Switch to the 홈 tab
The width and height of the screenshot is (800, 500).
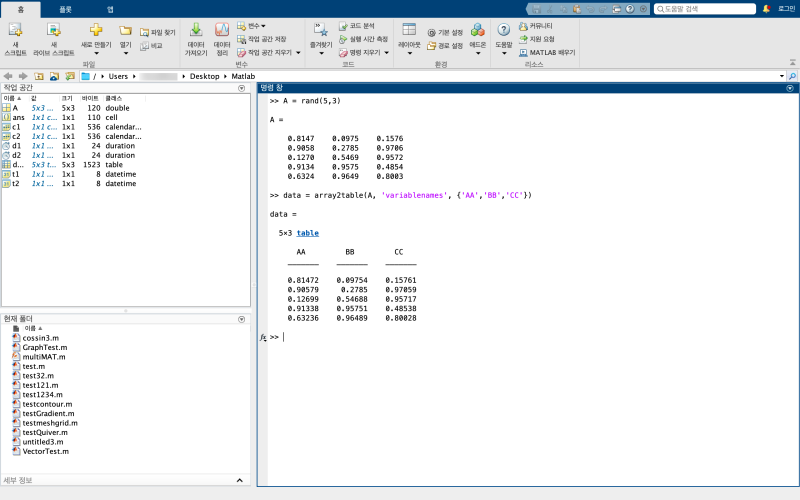[x=21, y=10]
